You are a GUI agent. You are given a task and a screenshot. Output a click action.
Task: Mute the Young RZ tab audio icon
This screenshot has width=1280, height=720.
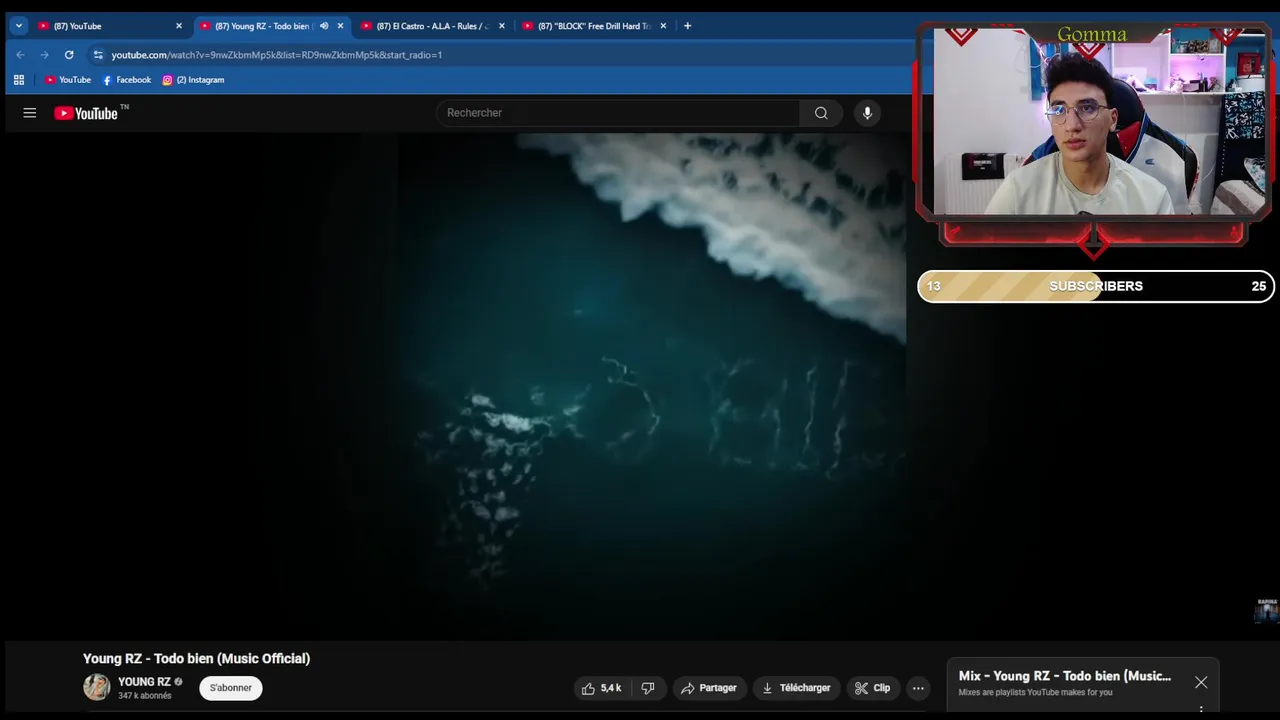point(324,26)
